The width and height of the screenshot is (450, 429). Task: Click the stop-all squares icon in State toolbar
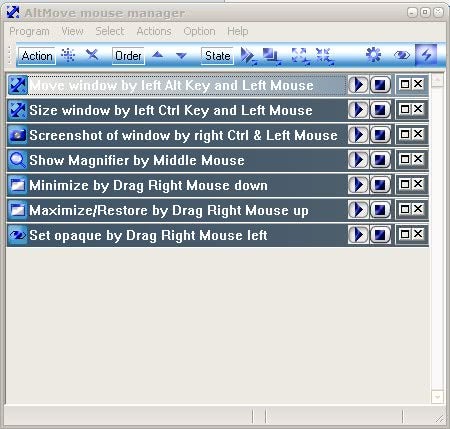272,56
